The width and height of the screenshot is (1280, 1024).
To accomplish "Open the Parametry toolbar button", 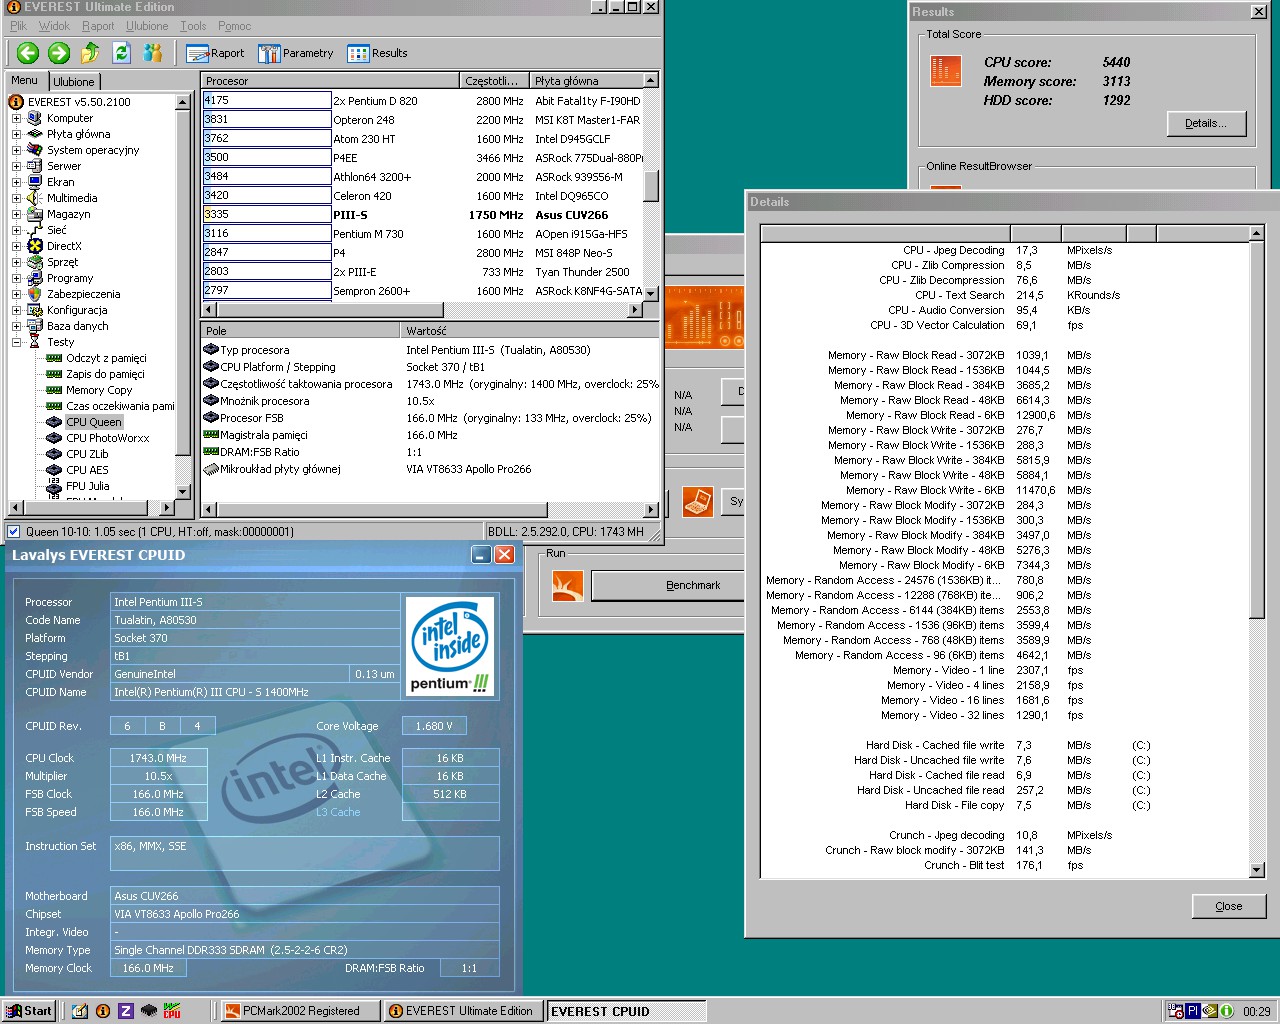I will click(296, 53).
